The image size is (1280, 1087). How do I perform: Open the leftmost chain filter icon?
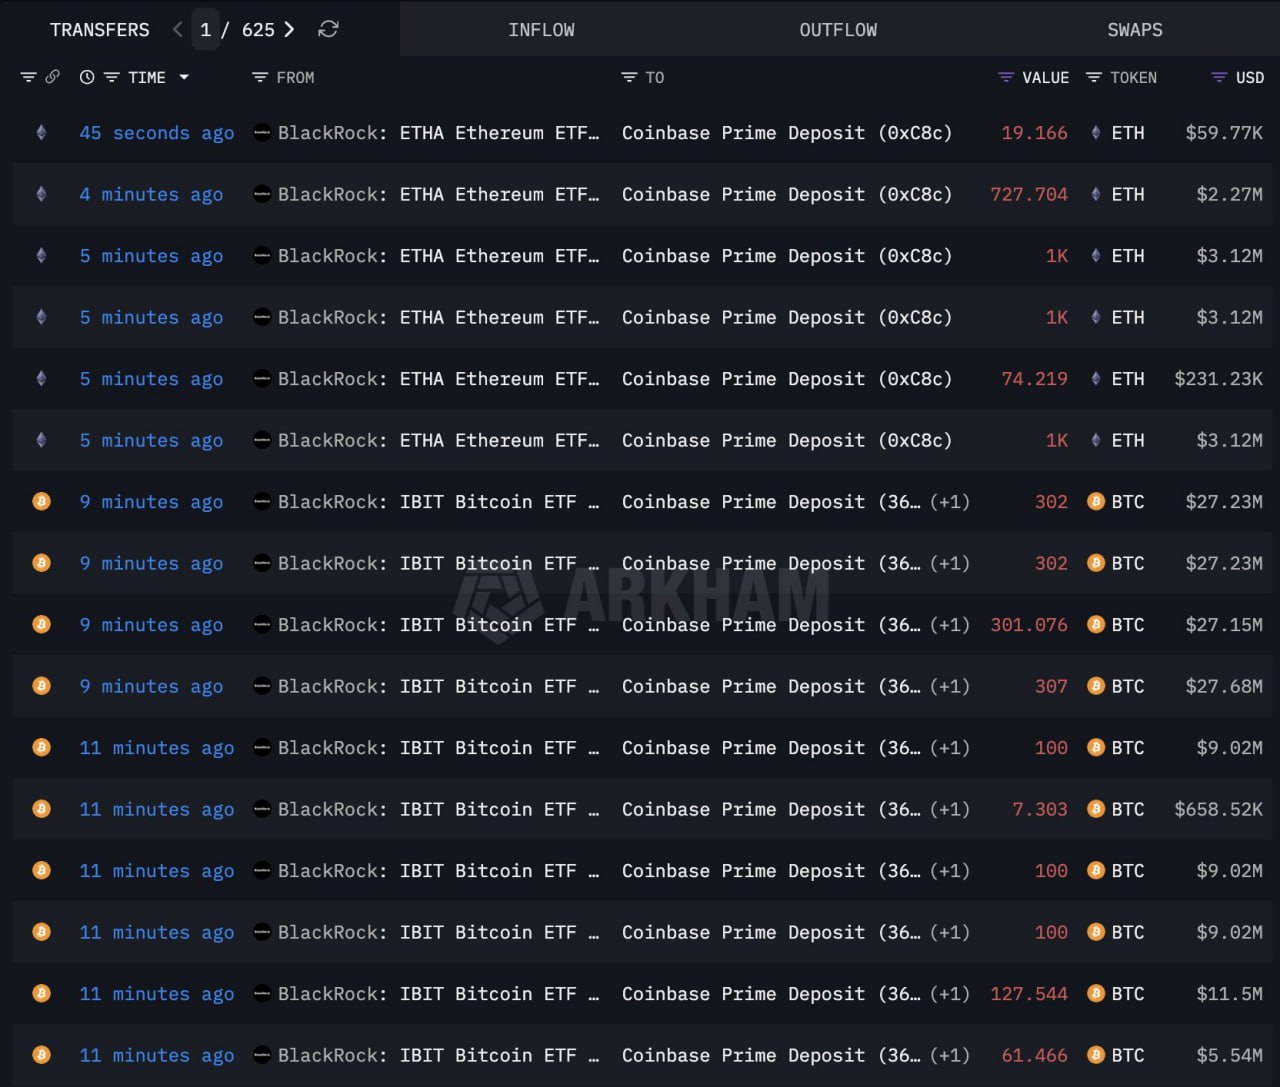(28, 77)
